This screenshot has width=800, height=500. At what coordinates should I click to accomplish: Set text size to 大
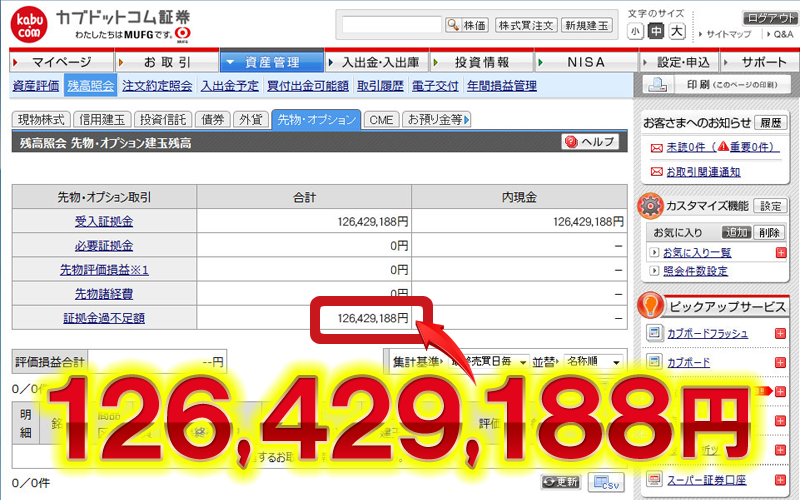[x=677, y=32]
